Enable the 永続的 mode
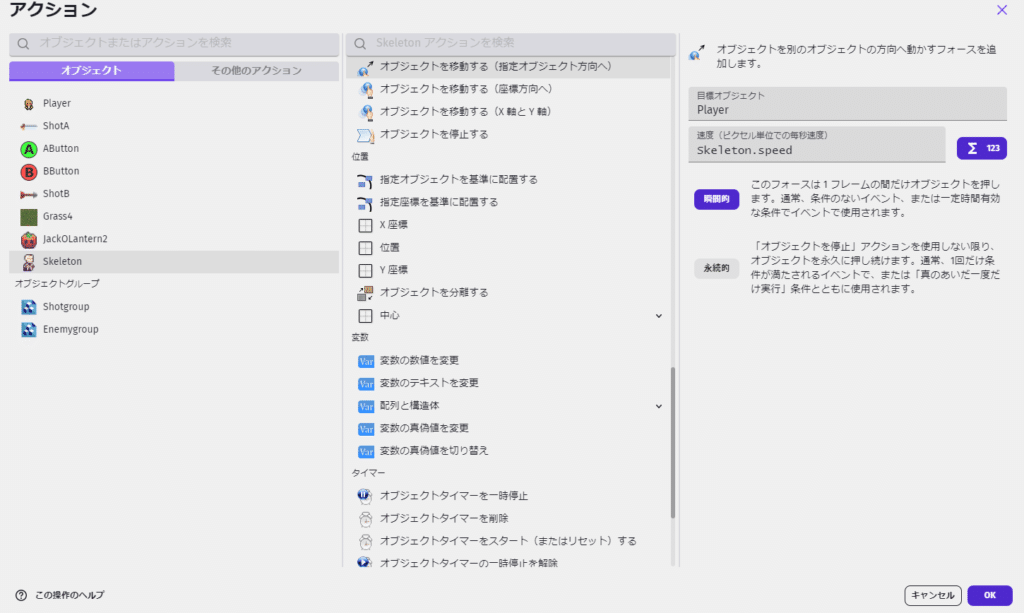 (716, 268)
